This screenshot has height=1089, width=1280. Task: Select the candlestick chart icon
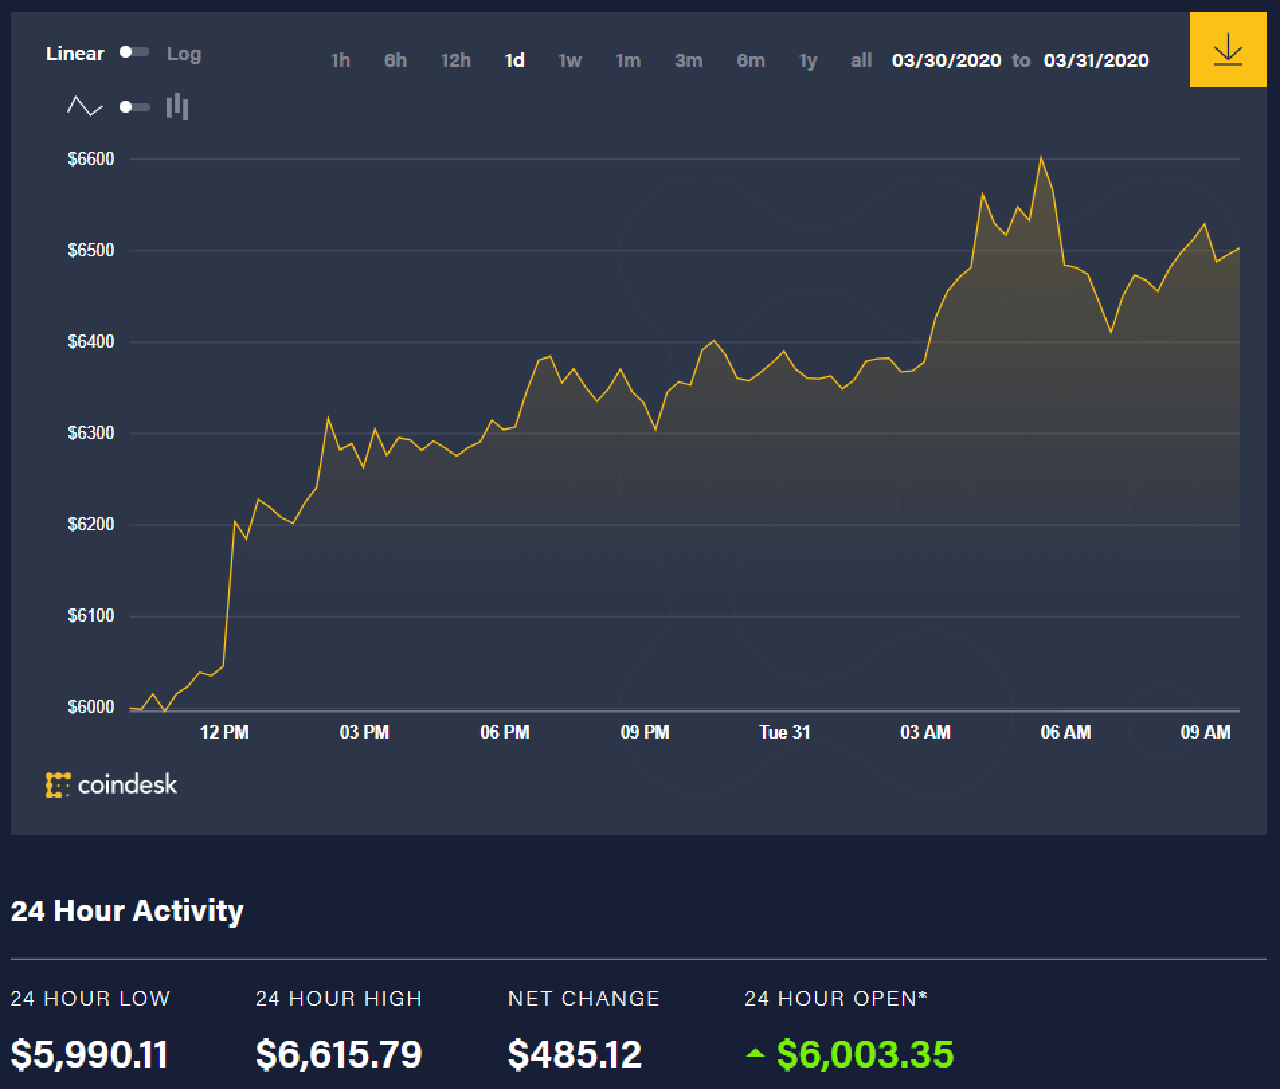(178, 106)
